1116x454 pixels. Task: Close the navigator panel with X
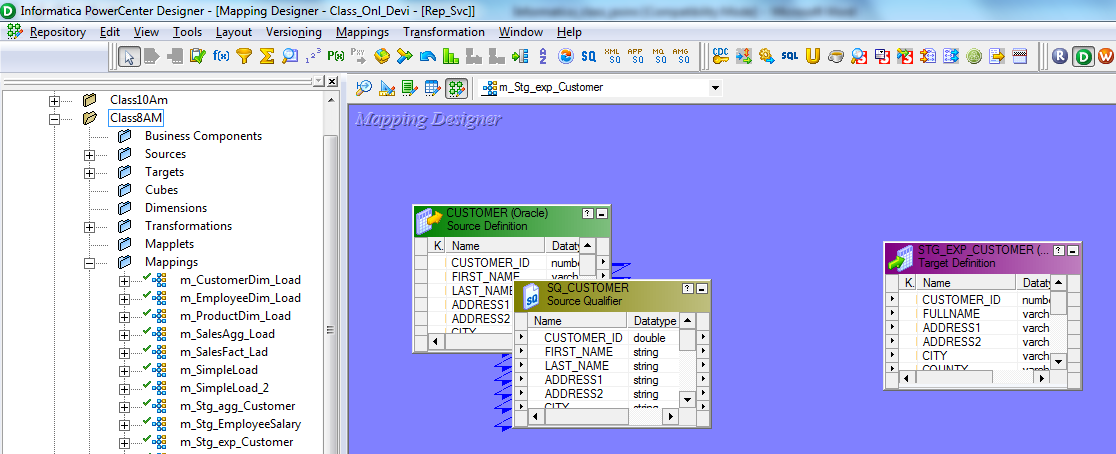(331, 81)
